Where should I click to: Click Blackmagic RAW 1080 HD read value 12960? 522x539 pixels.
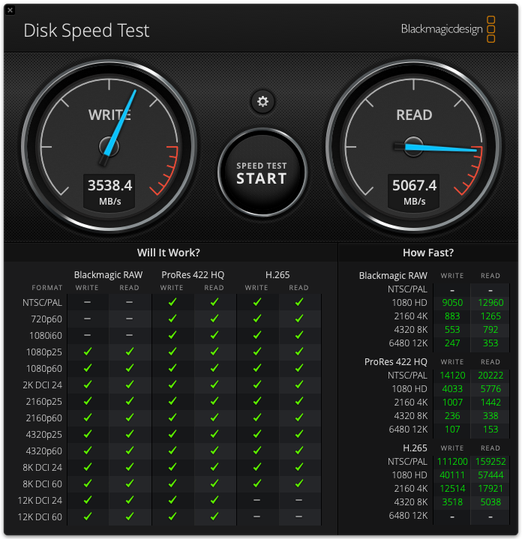tap(491, 302)
